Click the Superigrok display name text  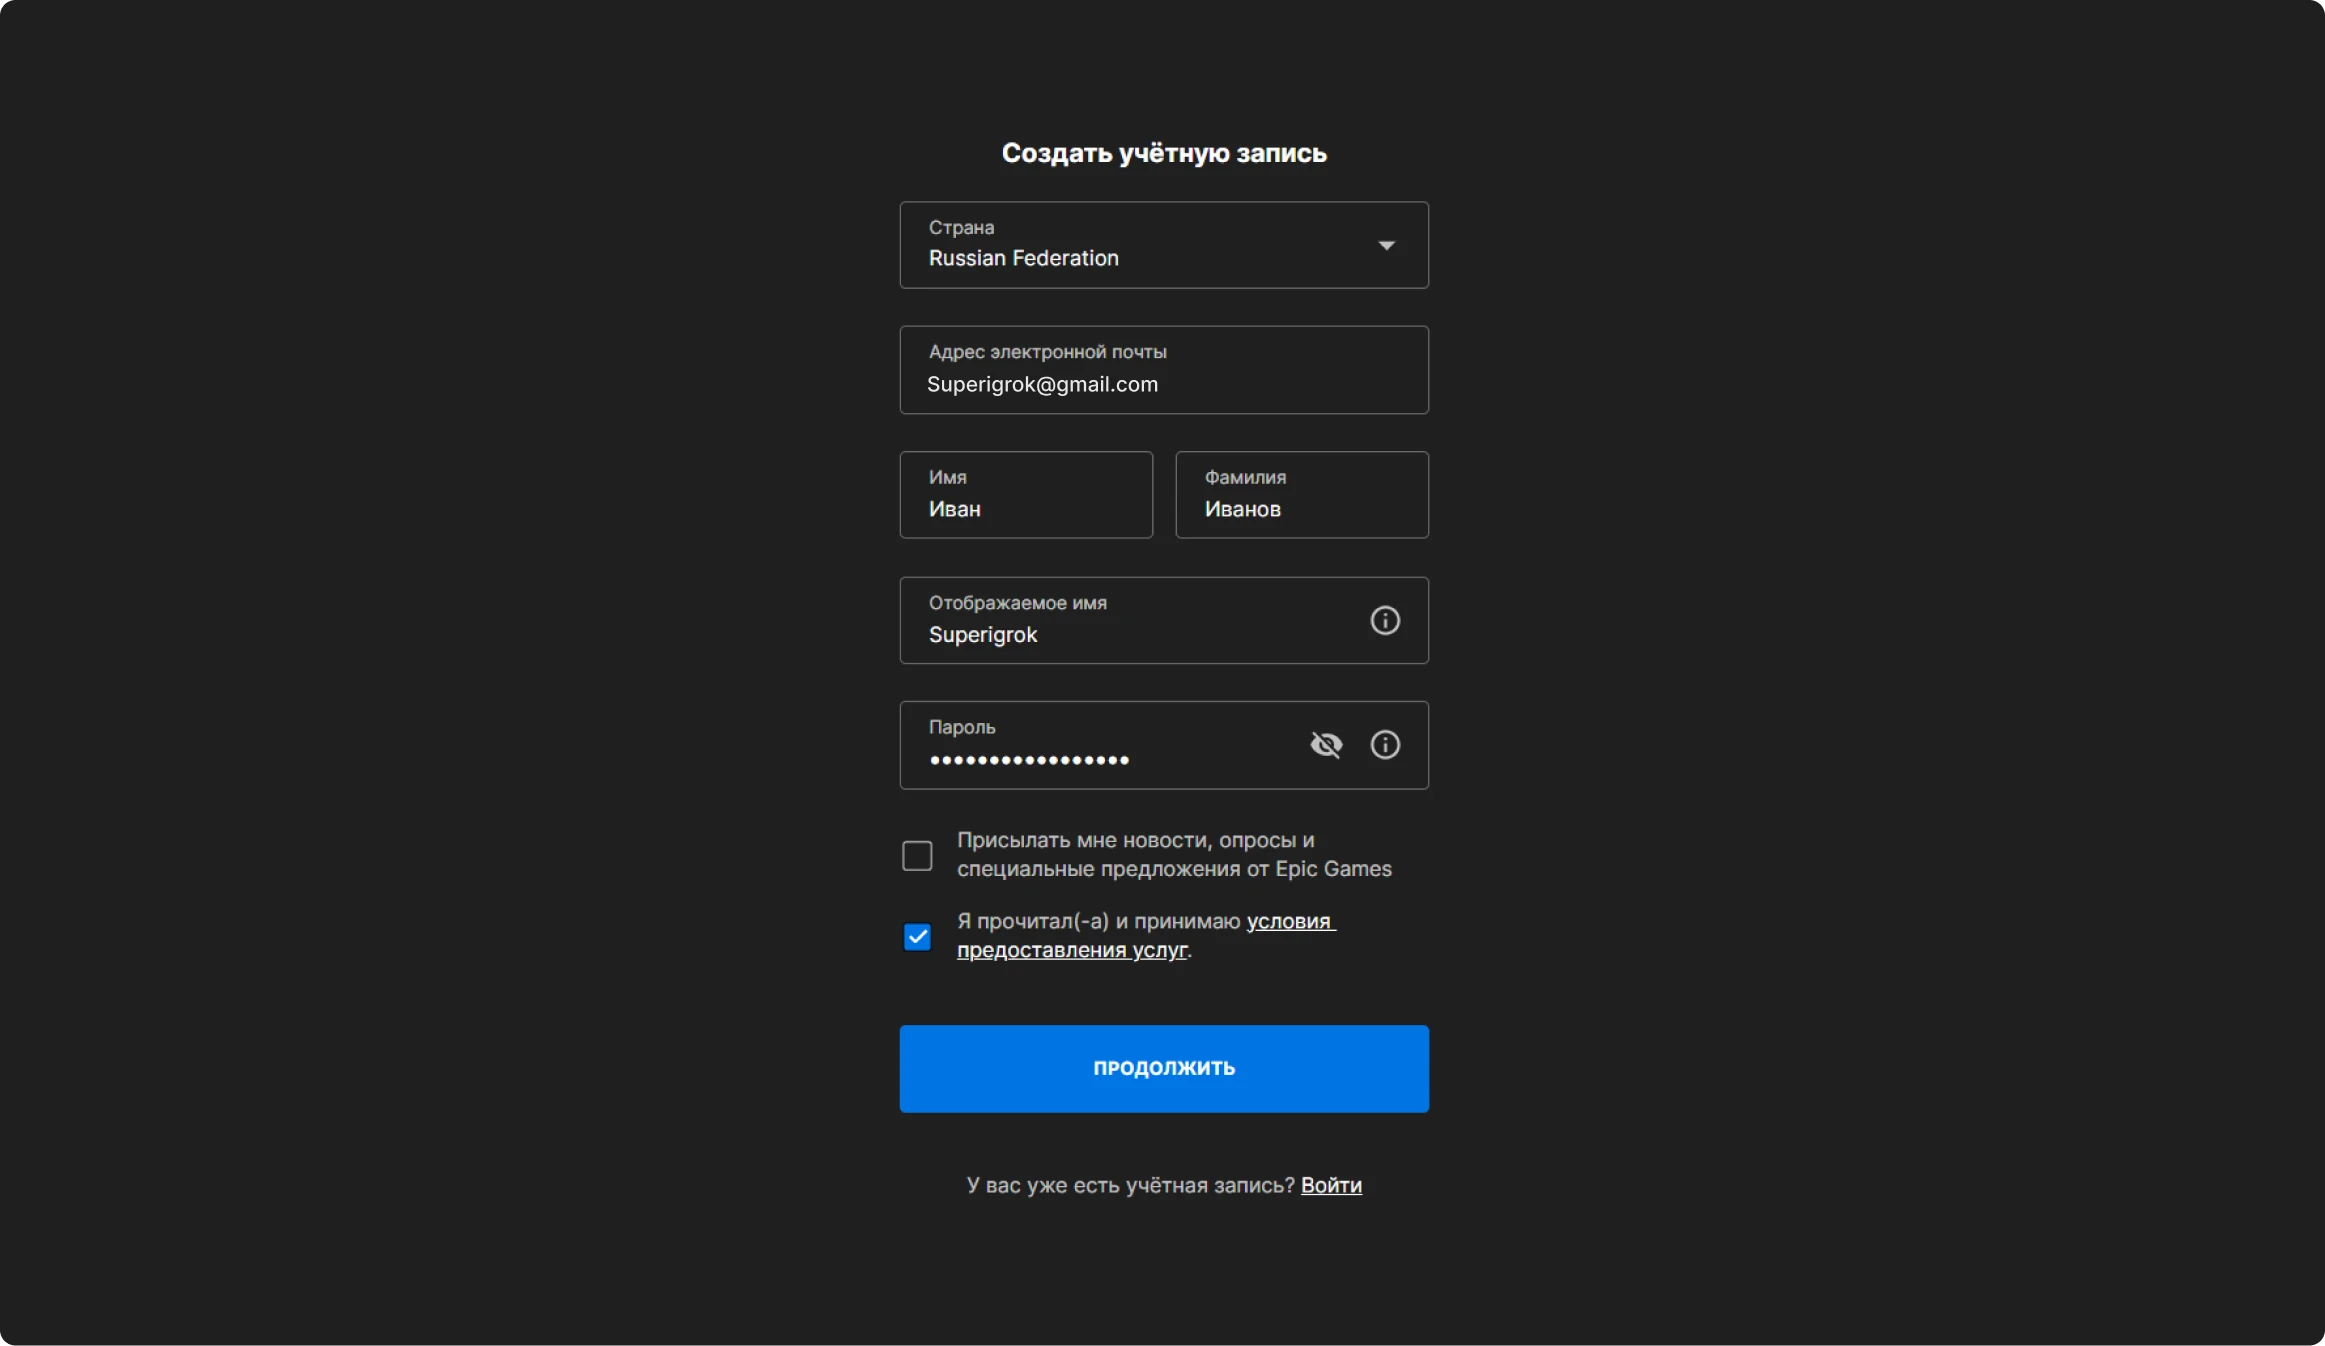click(x=983, y=635)
